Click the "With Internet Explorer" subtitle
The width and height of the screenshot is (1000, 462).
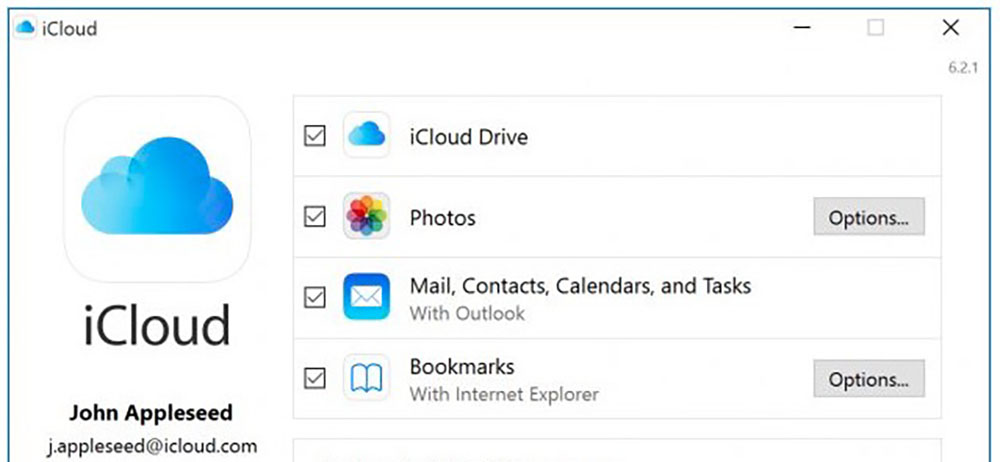pos(504,394)
